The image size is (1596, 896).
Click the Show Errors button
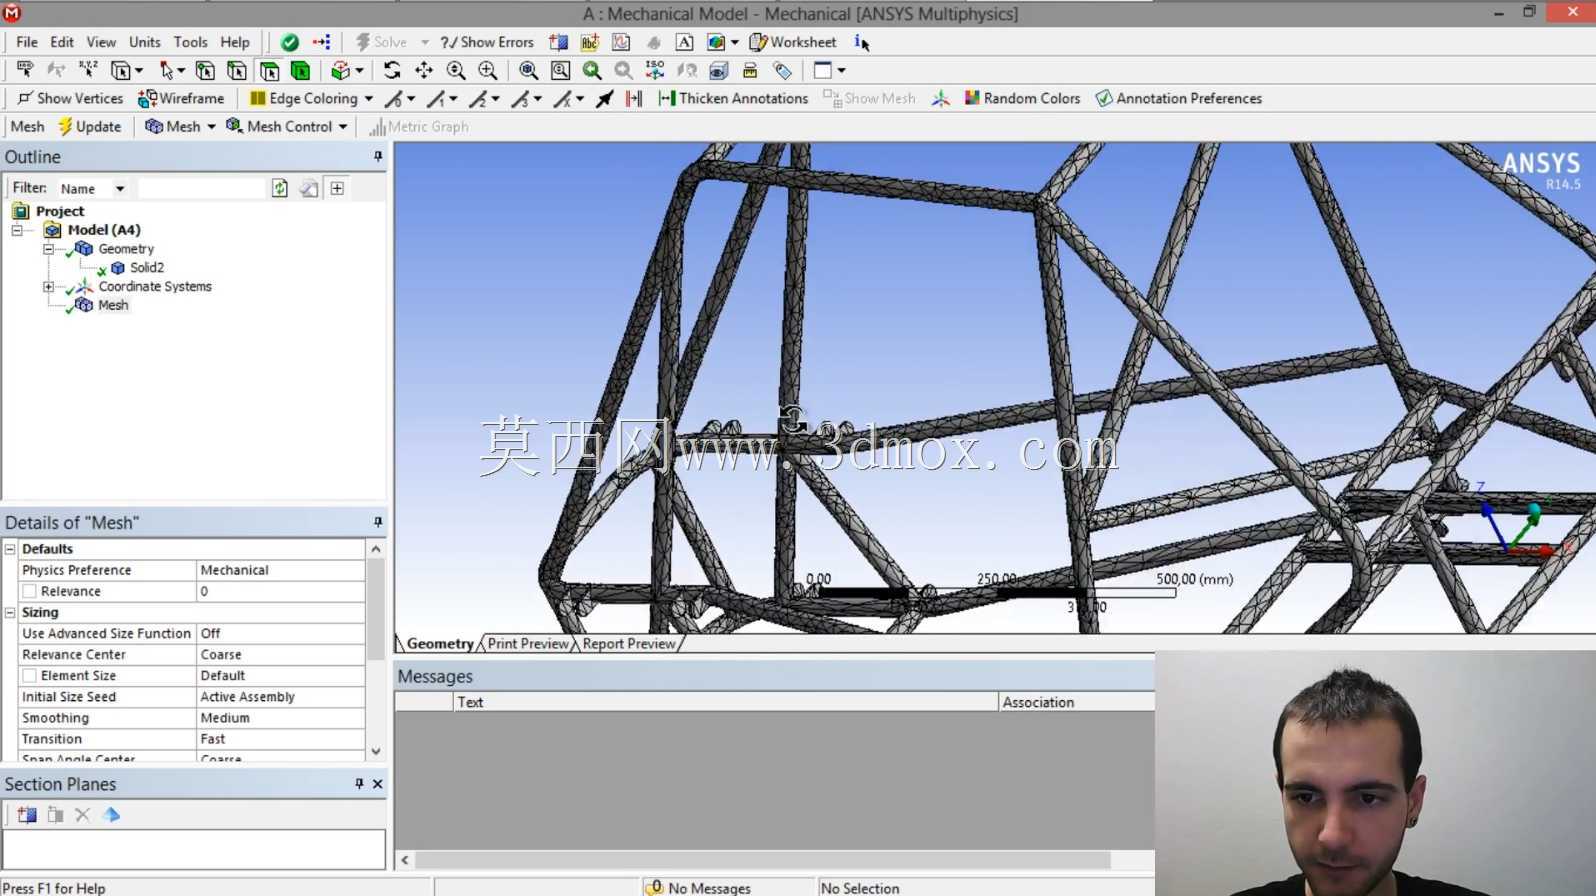click(487, 42)
